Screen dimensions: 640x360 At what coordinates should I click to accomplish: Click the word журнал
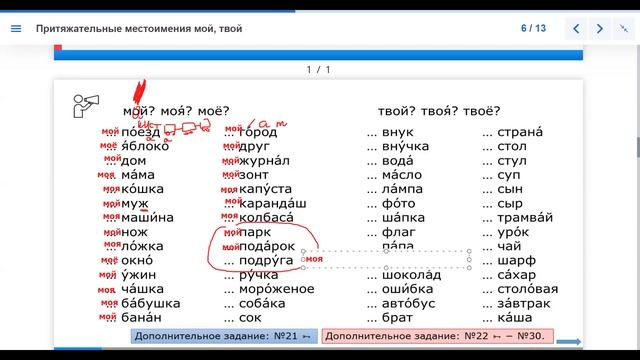[264, 160]
